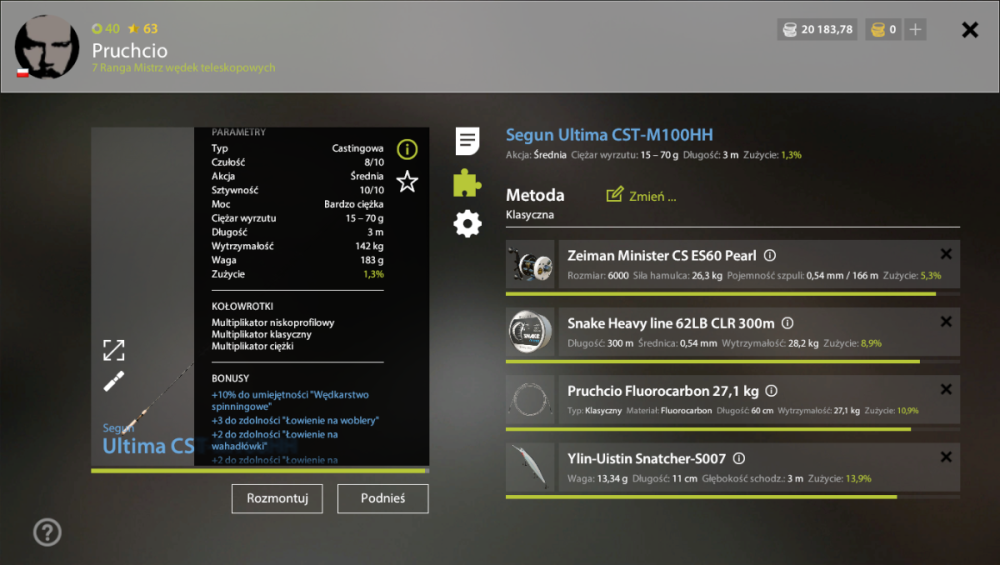Click the Rozmontuj button
Screen dimensions: 1000x565
[277, 499]
